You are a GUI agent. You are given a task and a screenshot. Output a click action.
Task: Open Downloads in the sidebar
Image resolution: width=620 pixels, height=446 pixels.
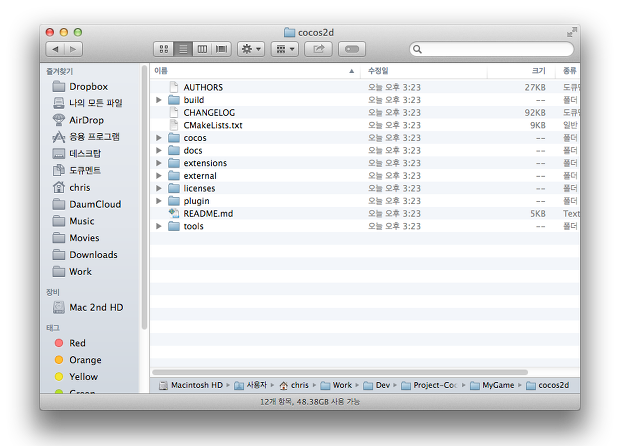[x=85, y=255]
